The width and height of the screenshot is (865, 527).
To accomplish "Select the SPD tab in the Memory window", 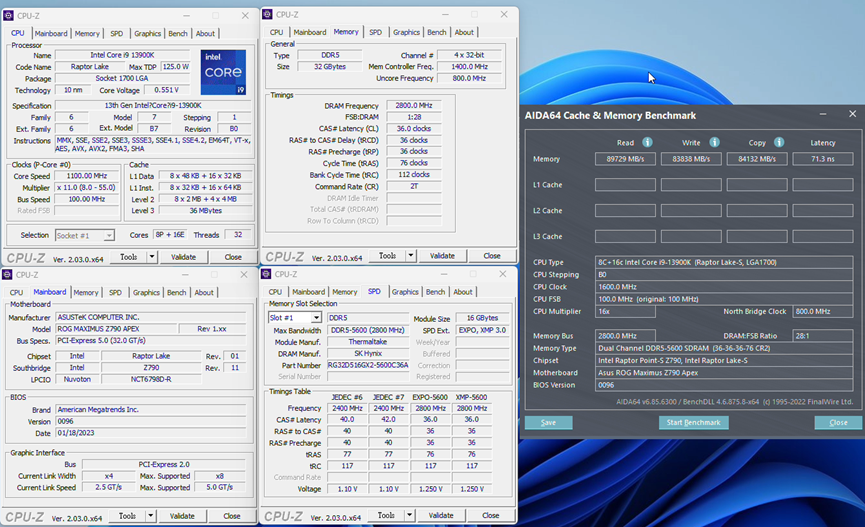I will coord(376,33).
